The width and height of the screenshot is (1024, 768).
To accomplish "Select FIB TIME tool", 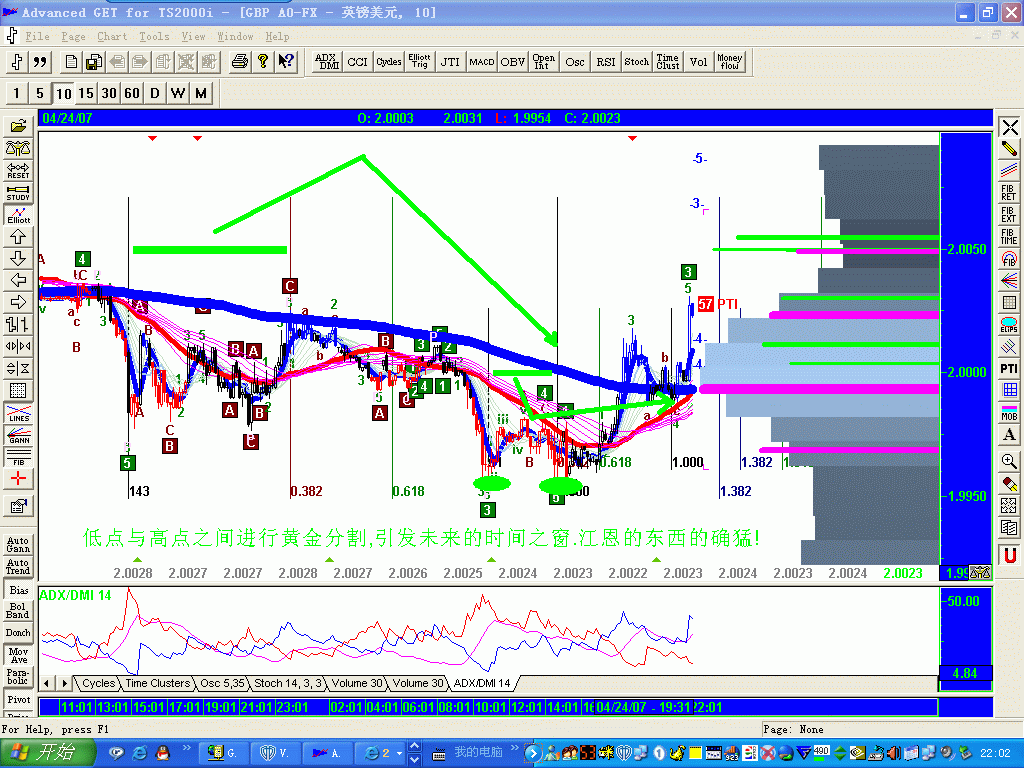I will click(x=1009, y=237).
